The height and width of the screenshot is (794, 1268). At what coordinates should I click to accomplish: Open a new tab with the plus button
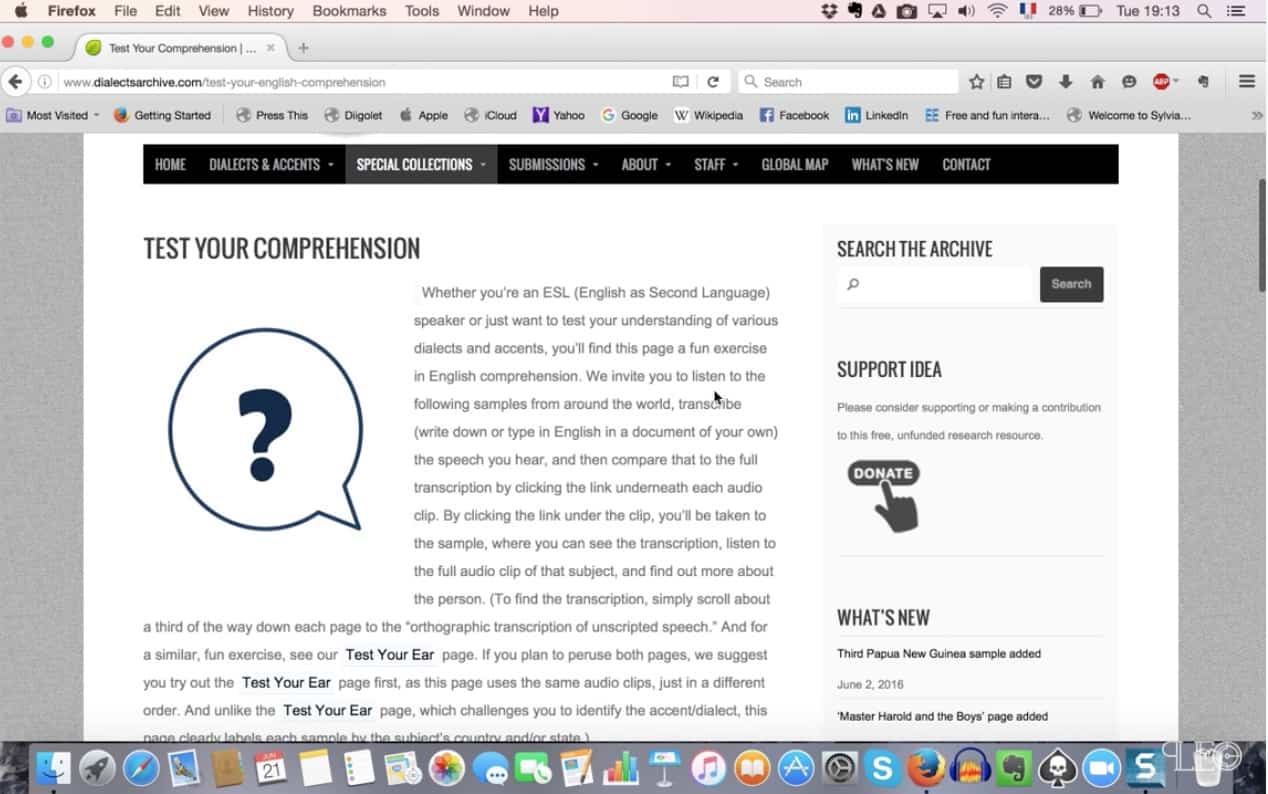click(304, 48)
